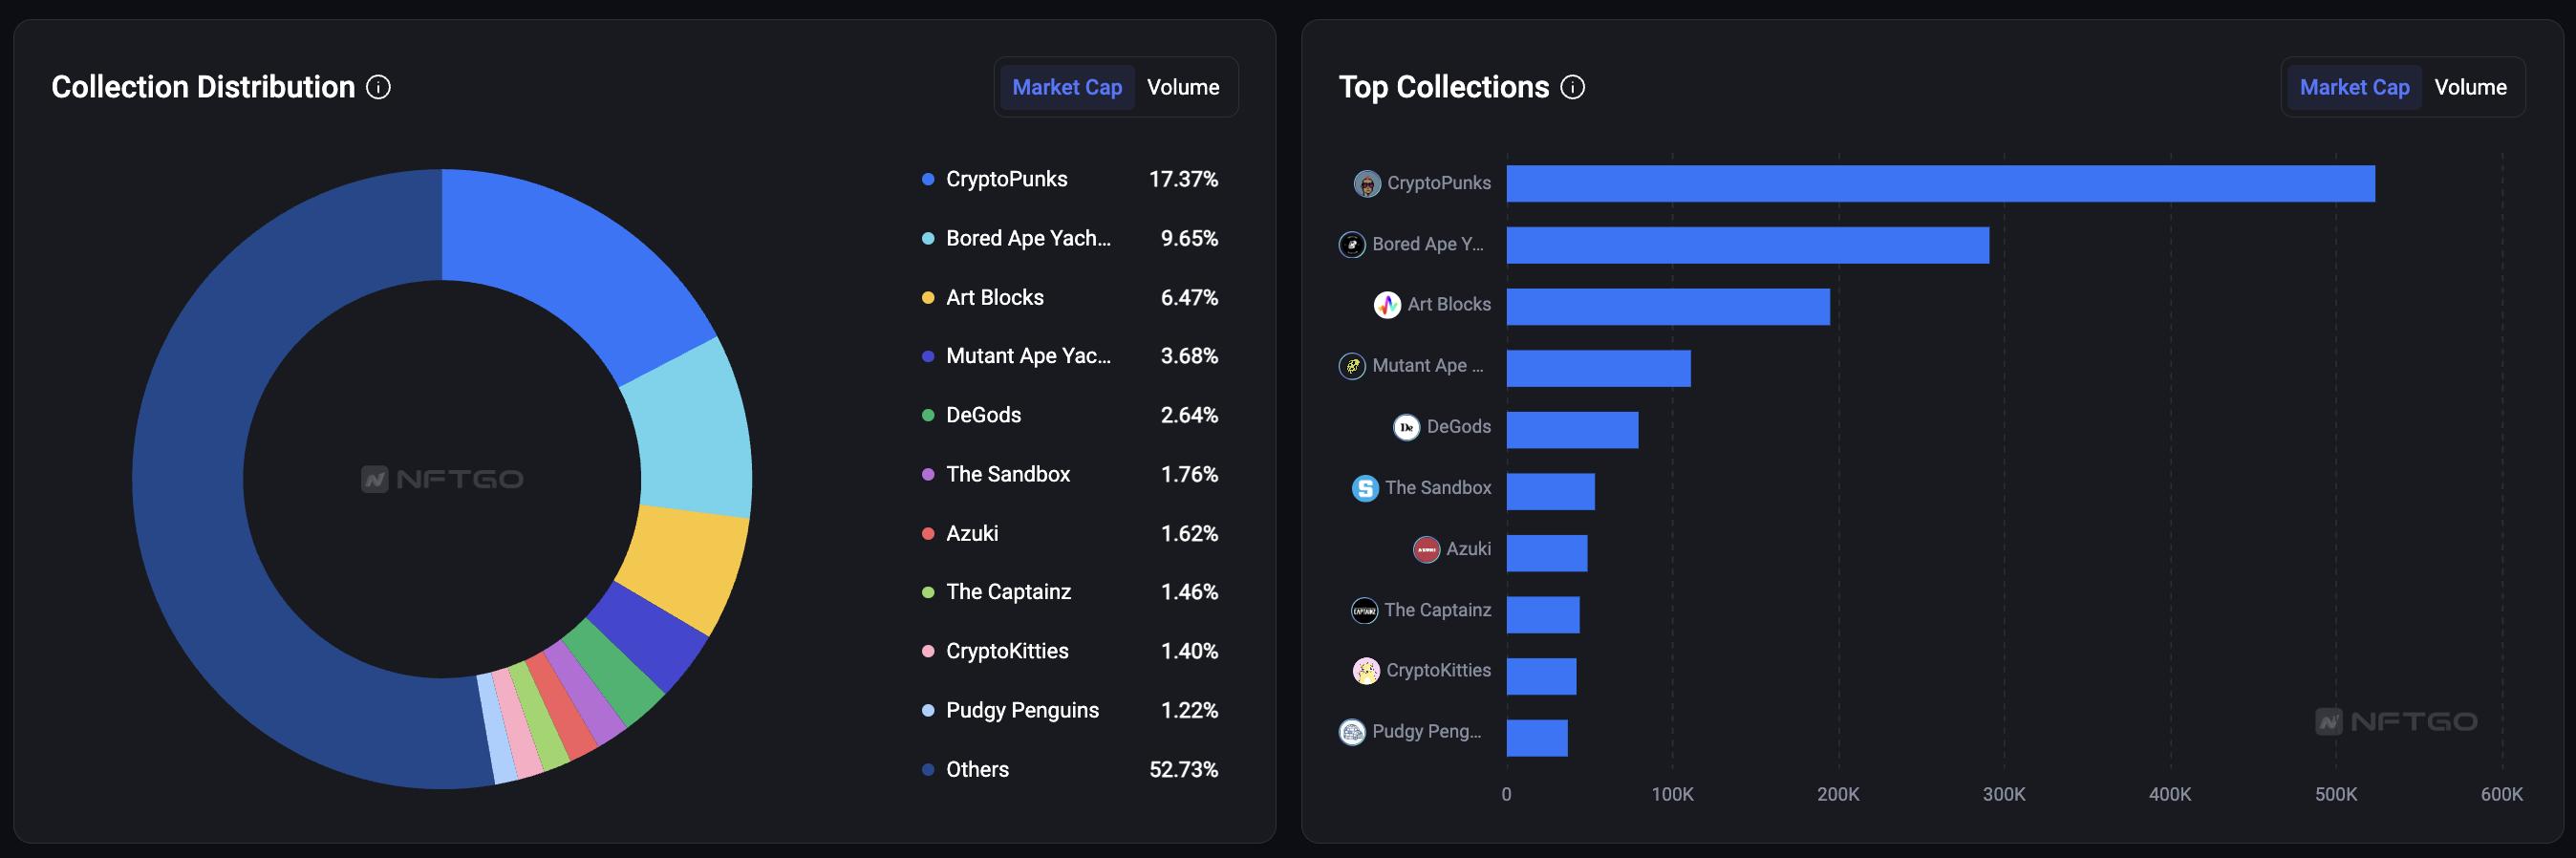
Task: Select Market Cap tab in Collection Distribution
Action: pyautogui.click(x=1066, y=87)
